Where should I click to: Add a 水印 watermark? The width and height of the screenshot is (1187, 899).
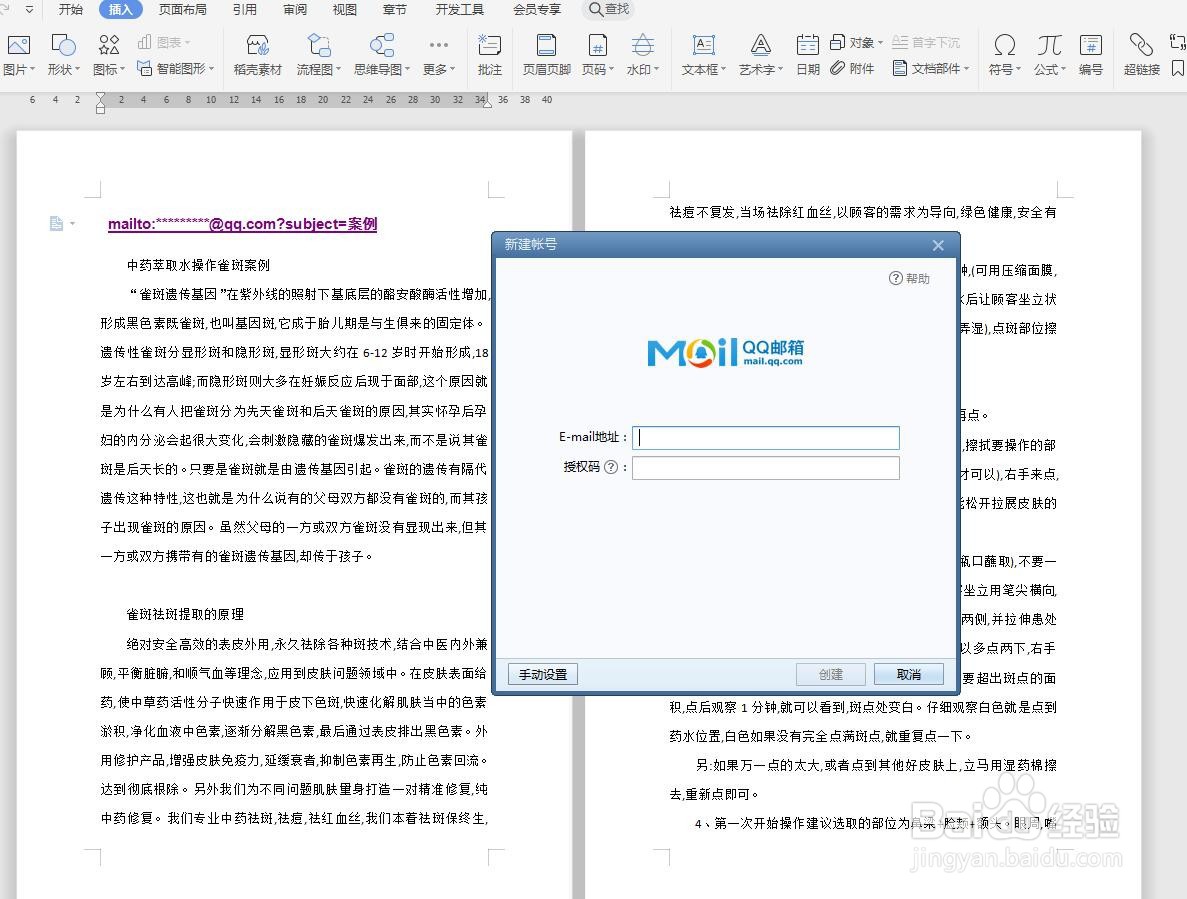[643, 45]
